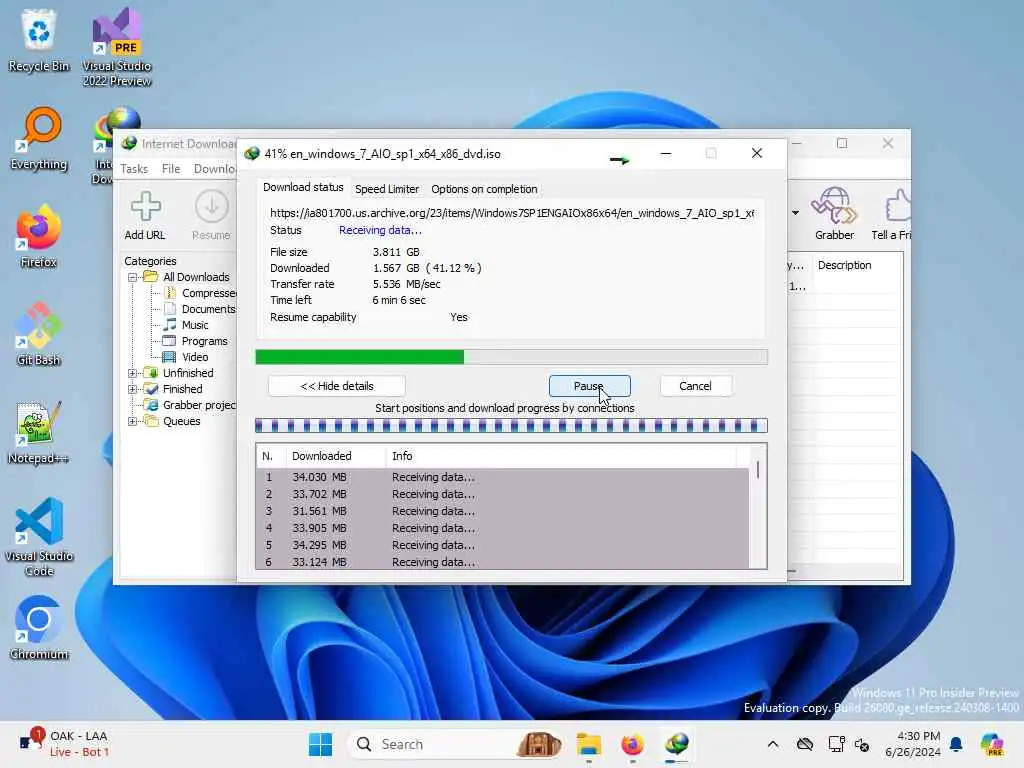Open the Copilot Preview taskbar icon
This screenshot has width=1024, height=768.
pyautogui.click(x=992, y=744)
